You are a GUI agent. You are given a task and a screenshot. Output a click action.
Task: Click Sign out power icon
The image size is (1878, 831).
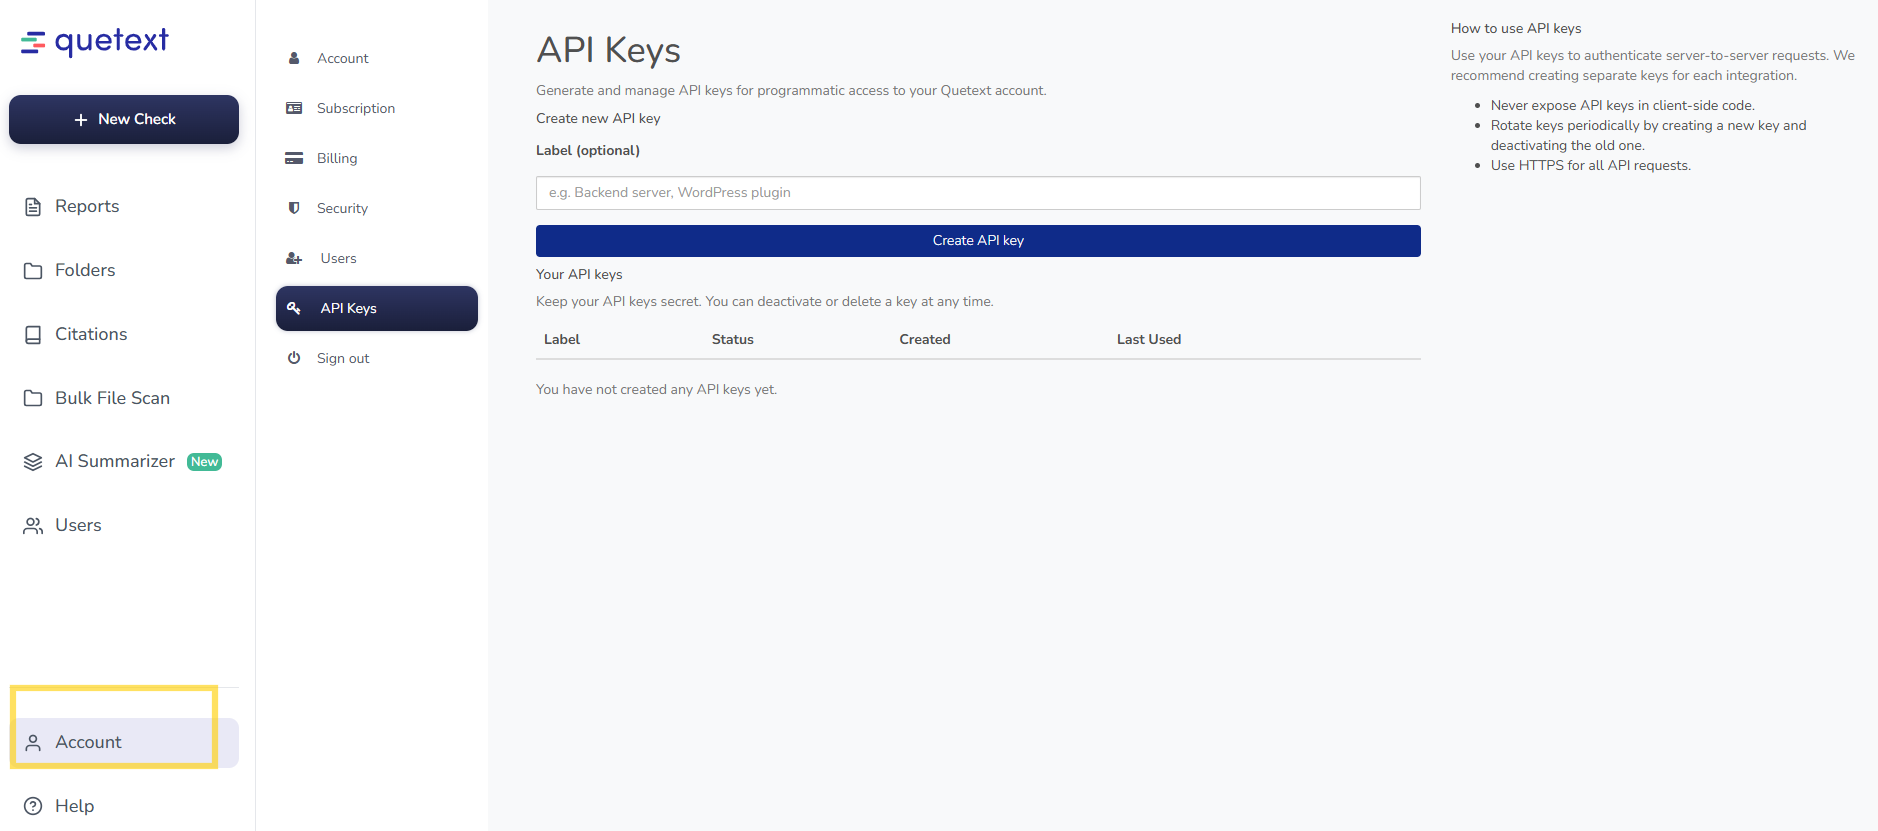[x=294, y=358]
